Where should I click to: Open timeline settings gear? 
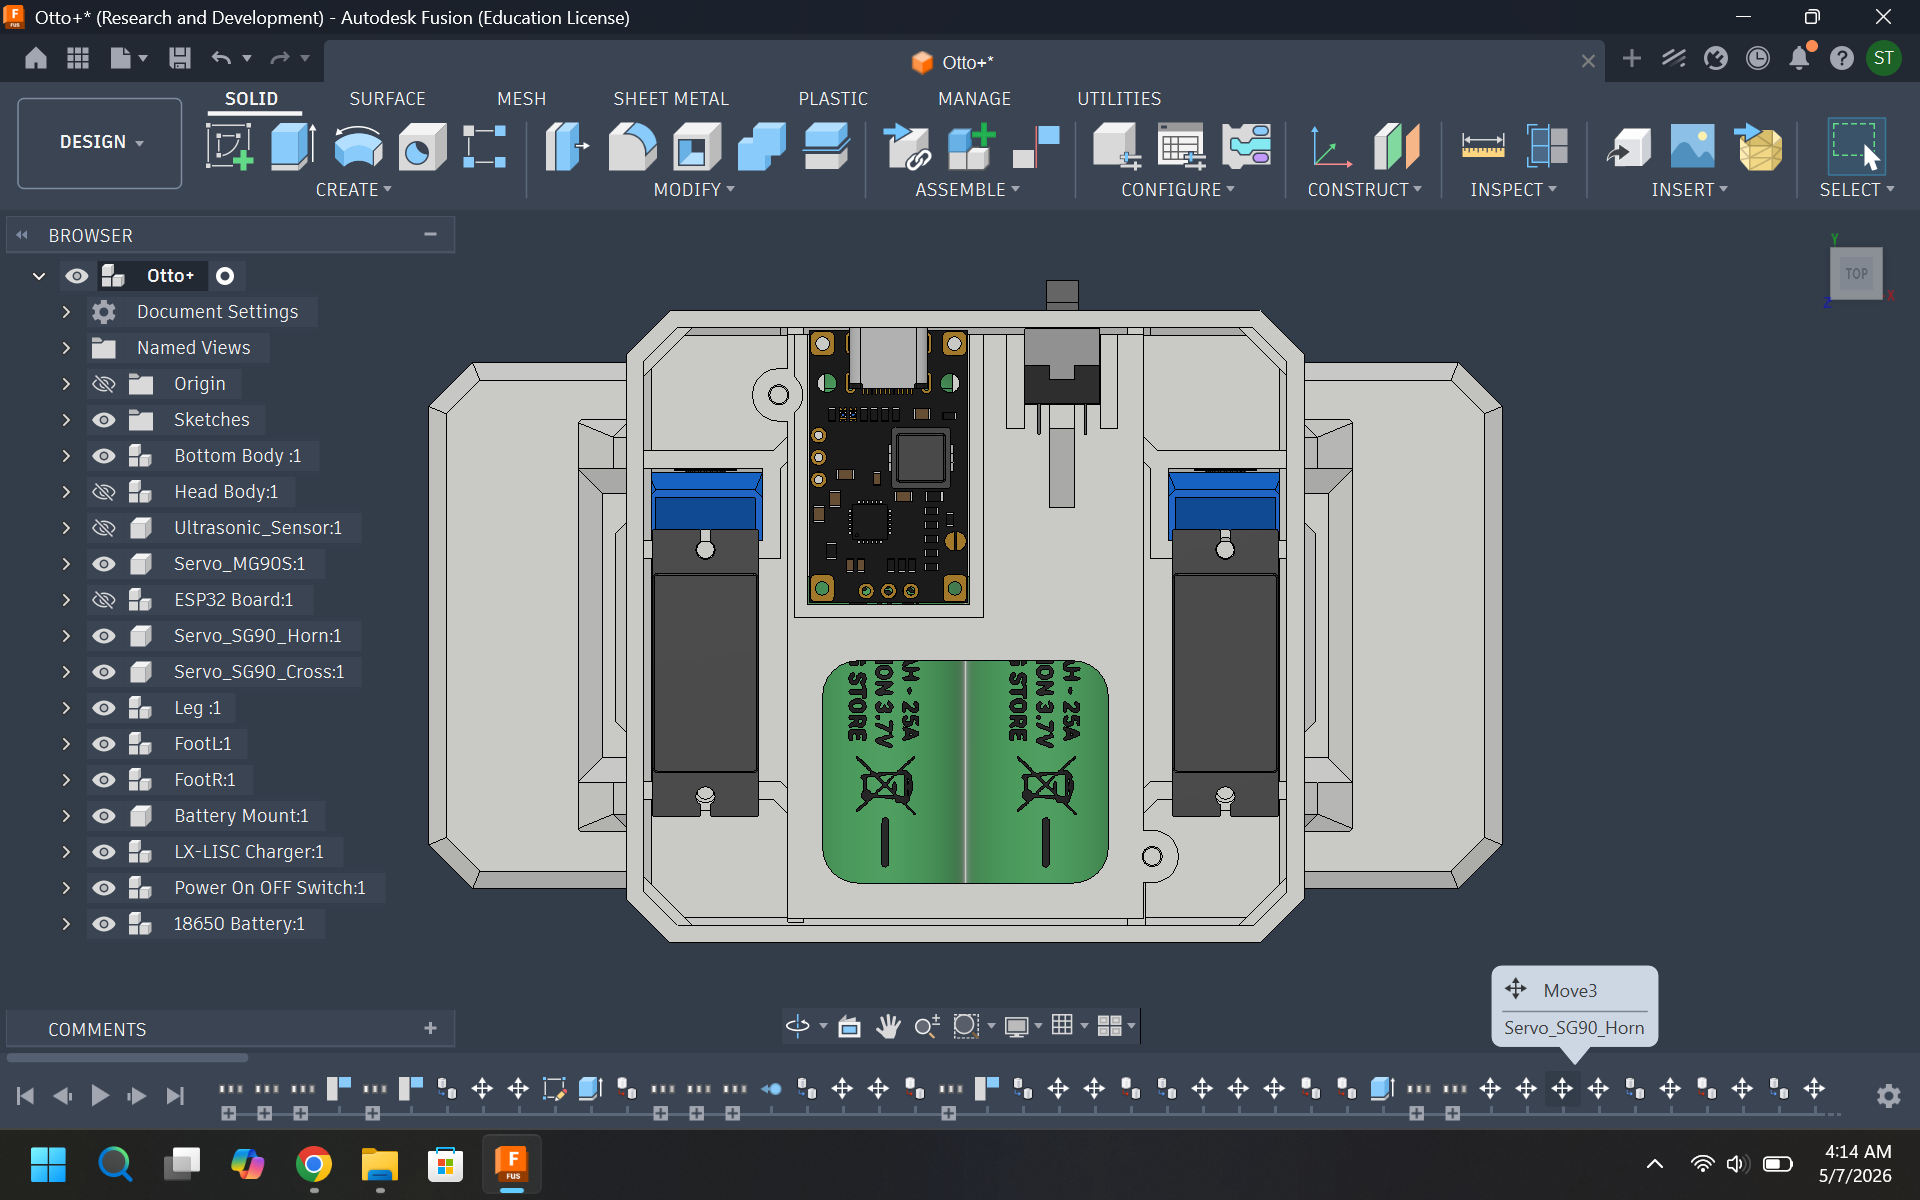(x=1888, y=1096)
